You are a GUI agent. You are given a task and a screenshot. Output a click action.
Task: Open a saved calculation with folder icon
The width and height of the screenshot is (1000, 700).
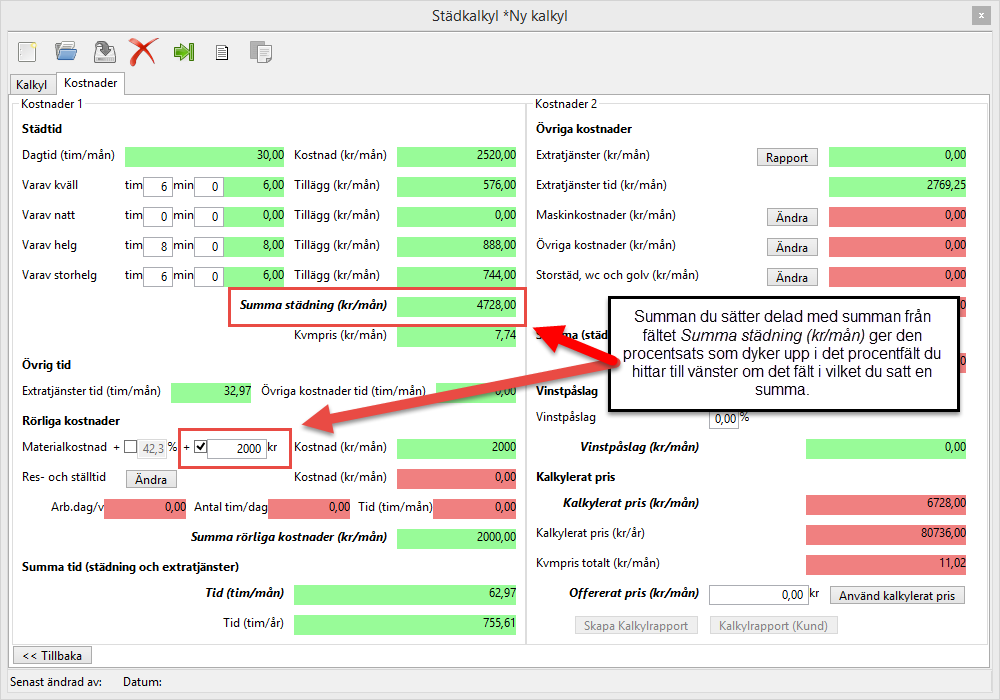tap(66, 52)
